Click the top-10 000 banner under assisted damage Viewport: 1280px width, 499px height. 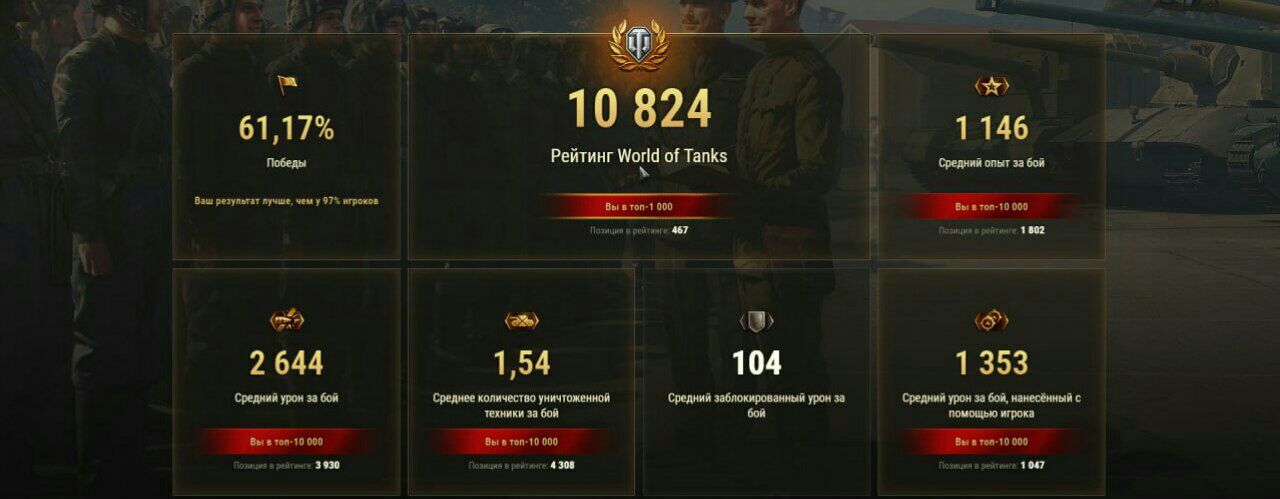pos(991,441)
